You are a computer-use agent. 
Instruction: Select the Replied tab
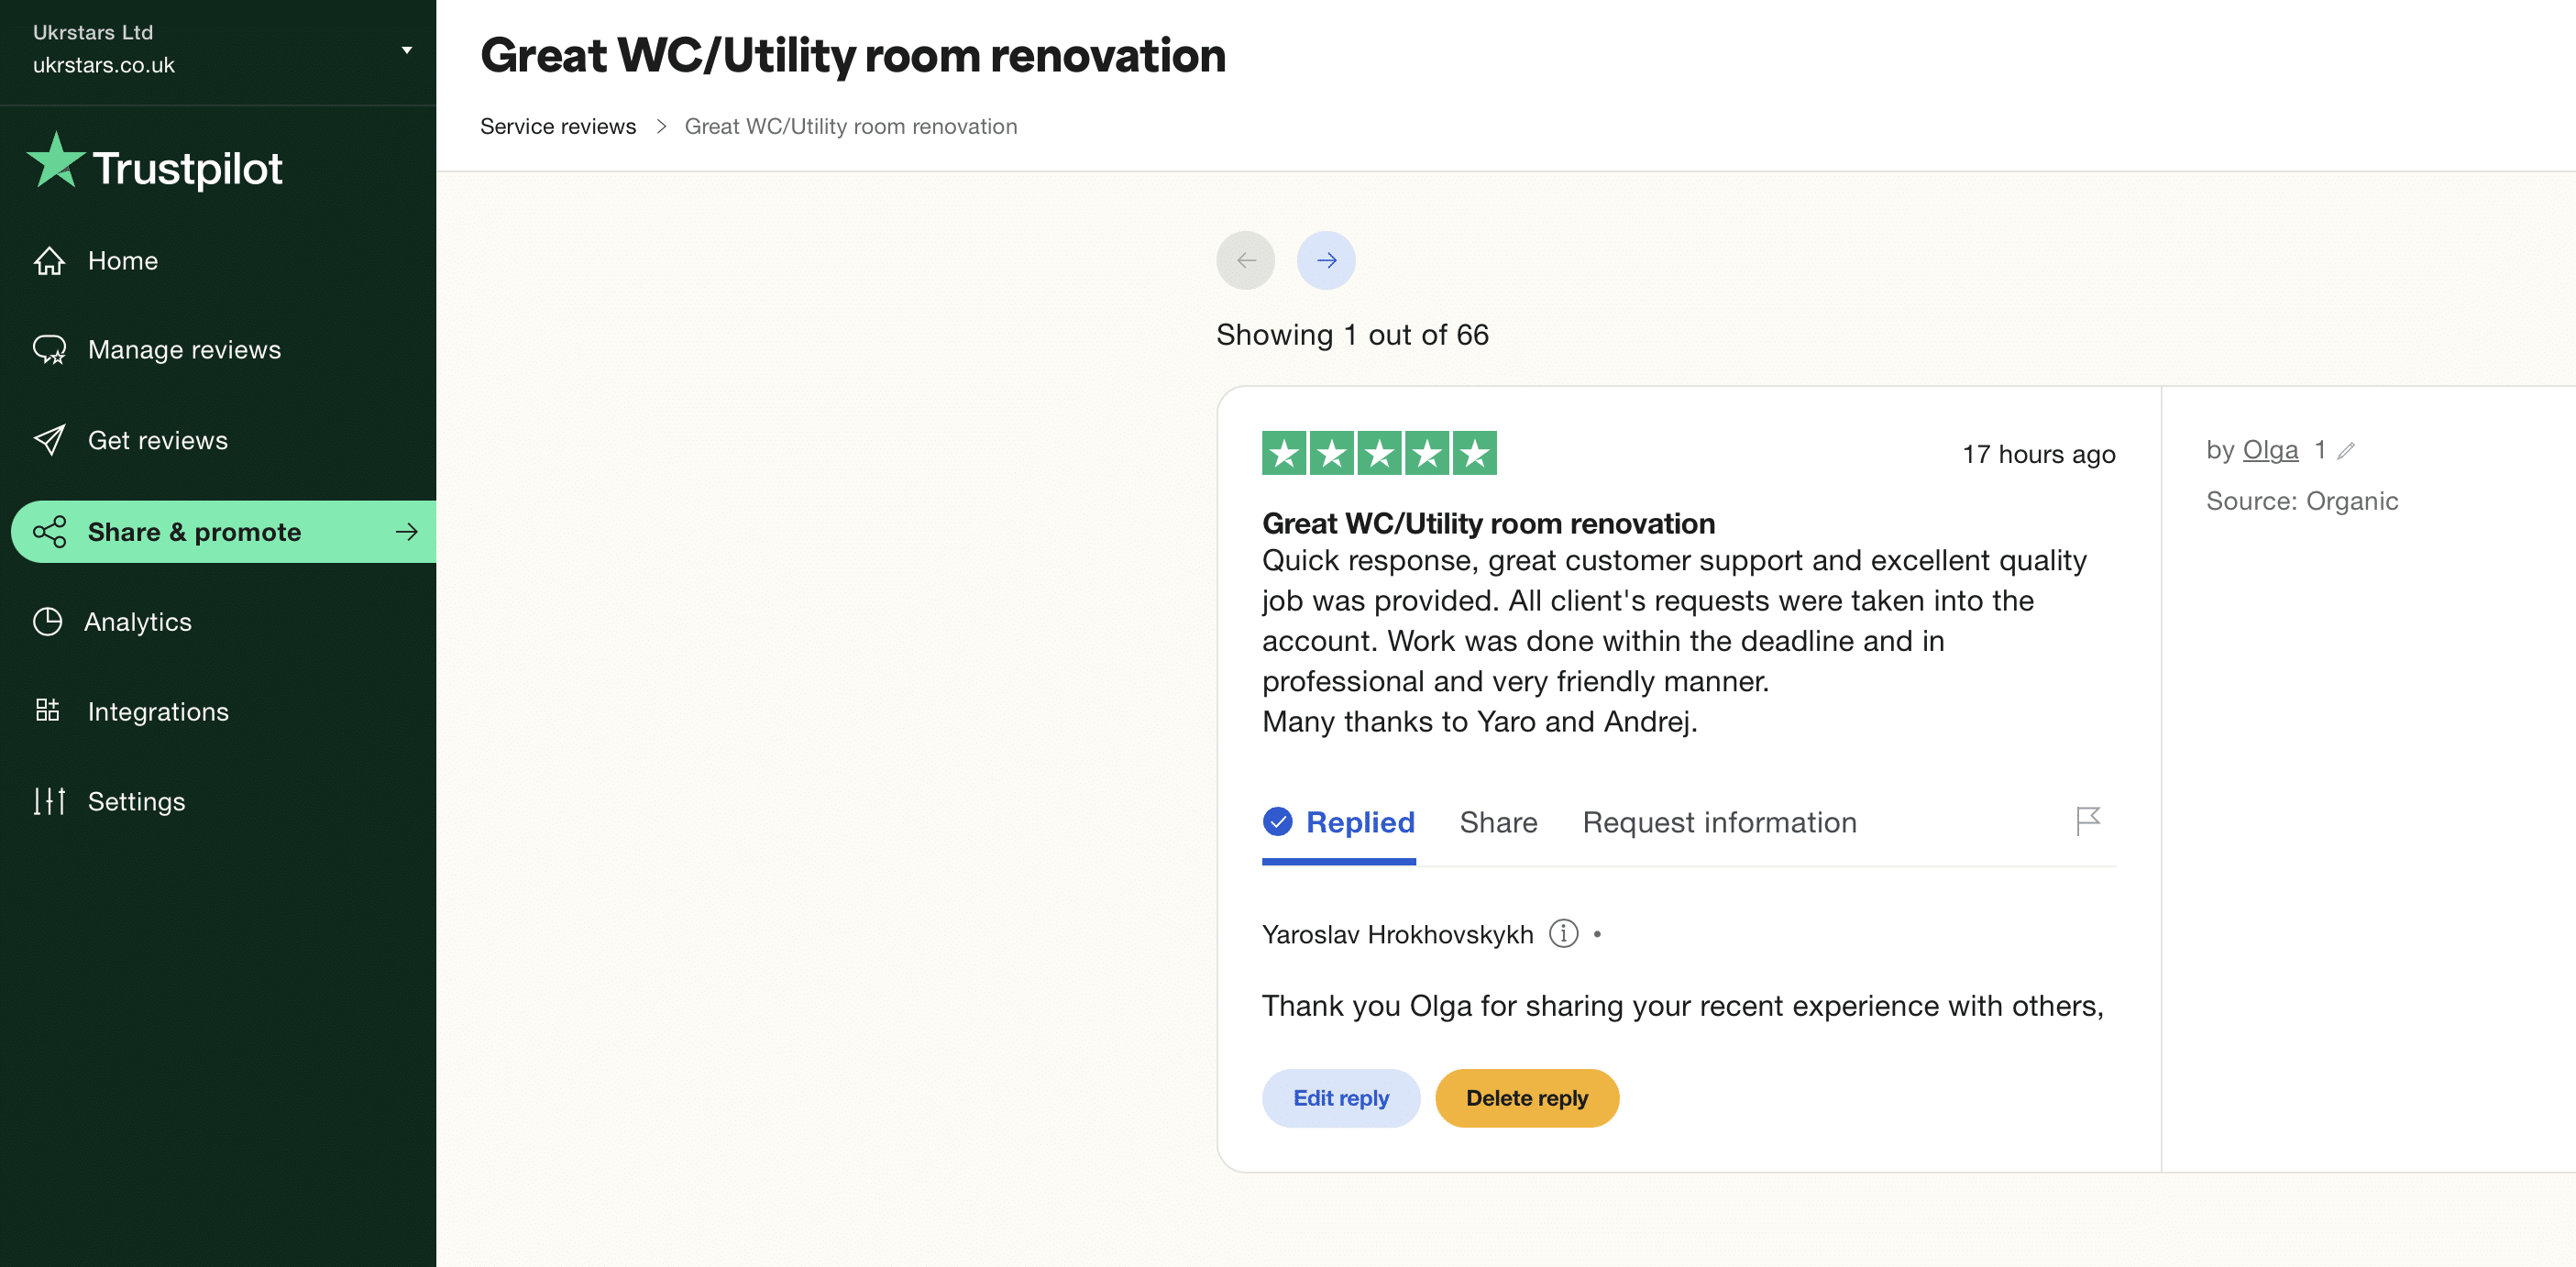(x=1338, y=822)
